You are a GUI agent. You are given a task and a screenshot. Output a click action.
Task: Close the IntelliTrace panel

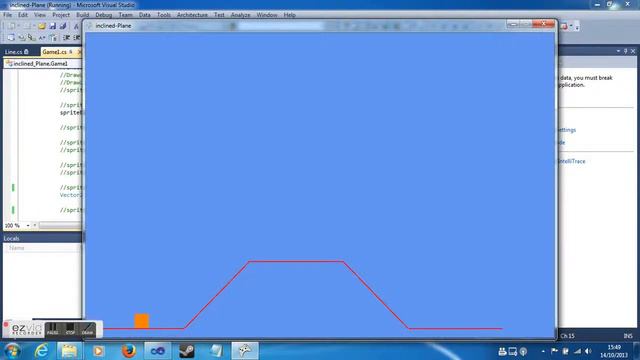click(x=633, y=51)
